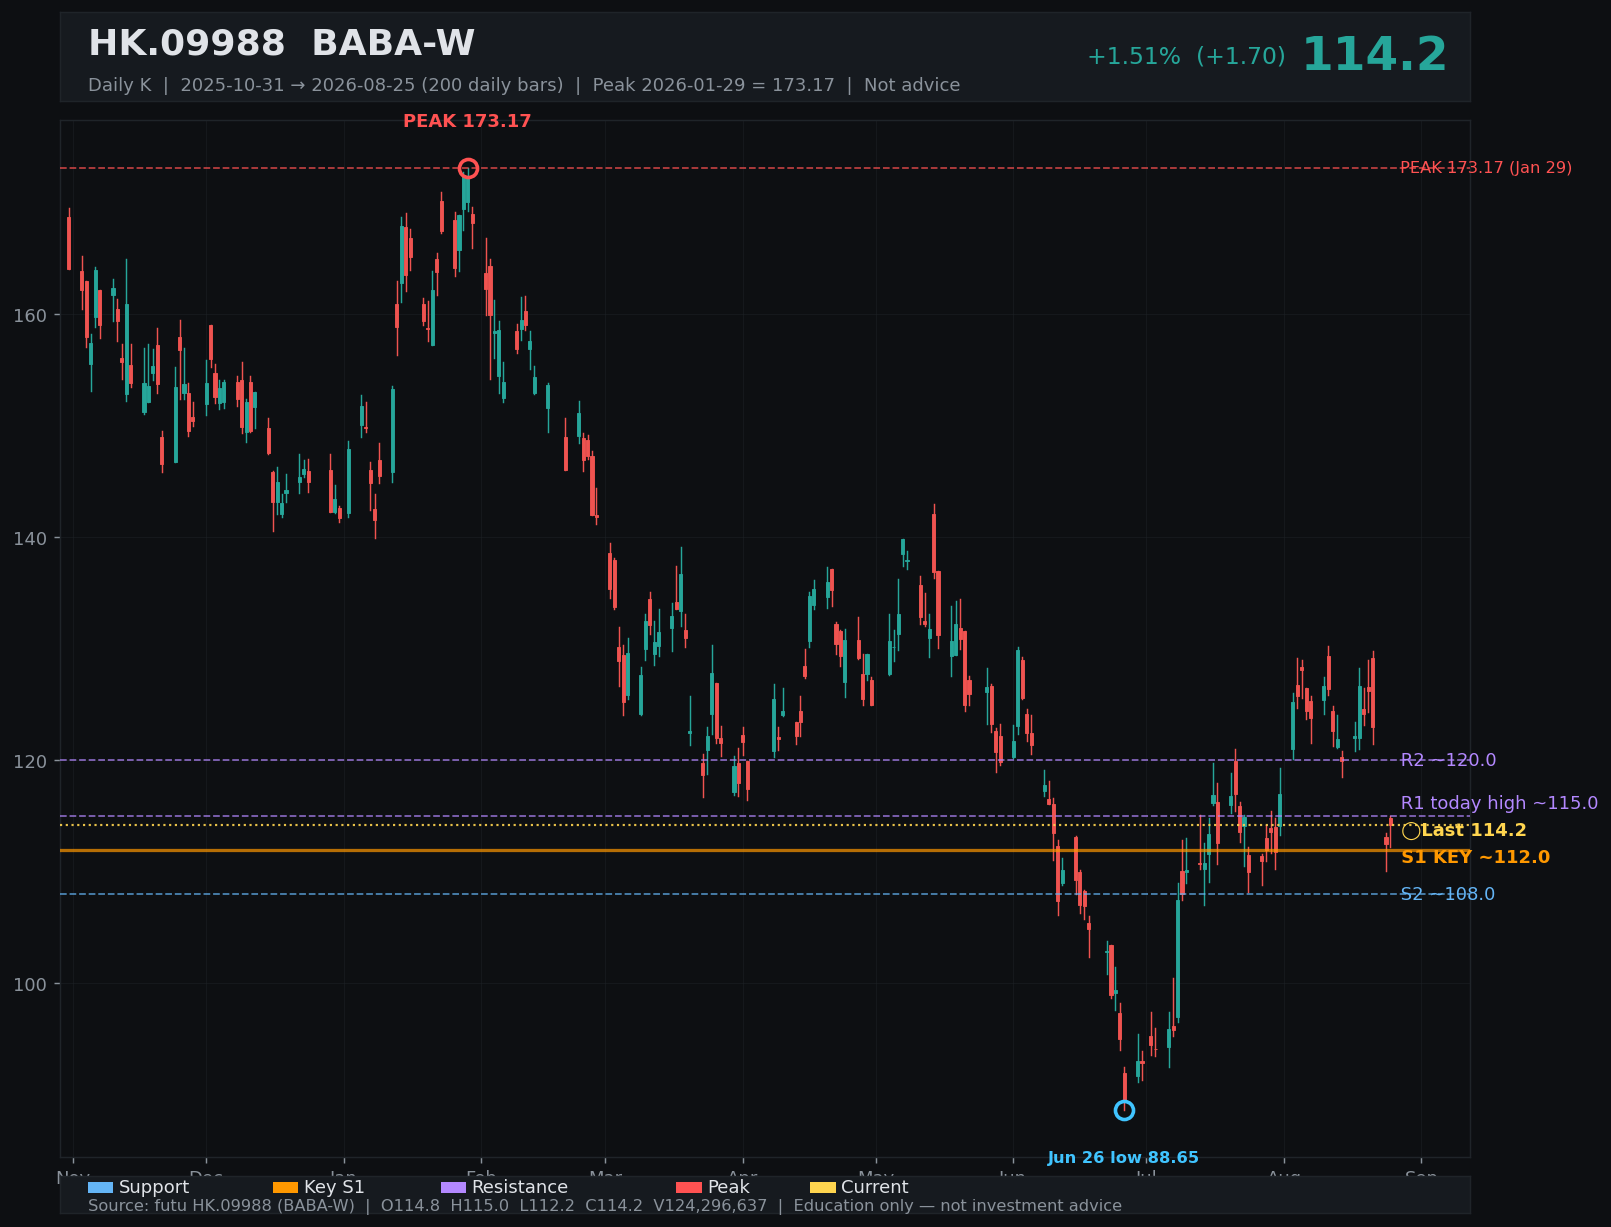
Task: Click the 'S1 KEY ~112.0' support label
Action: pyautogui.click(x=1475, y=858)
